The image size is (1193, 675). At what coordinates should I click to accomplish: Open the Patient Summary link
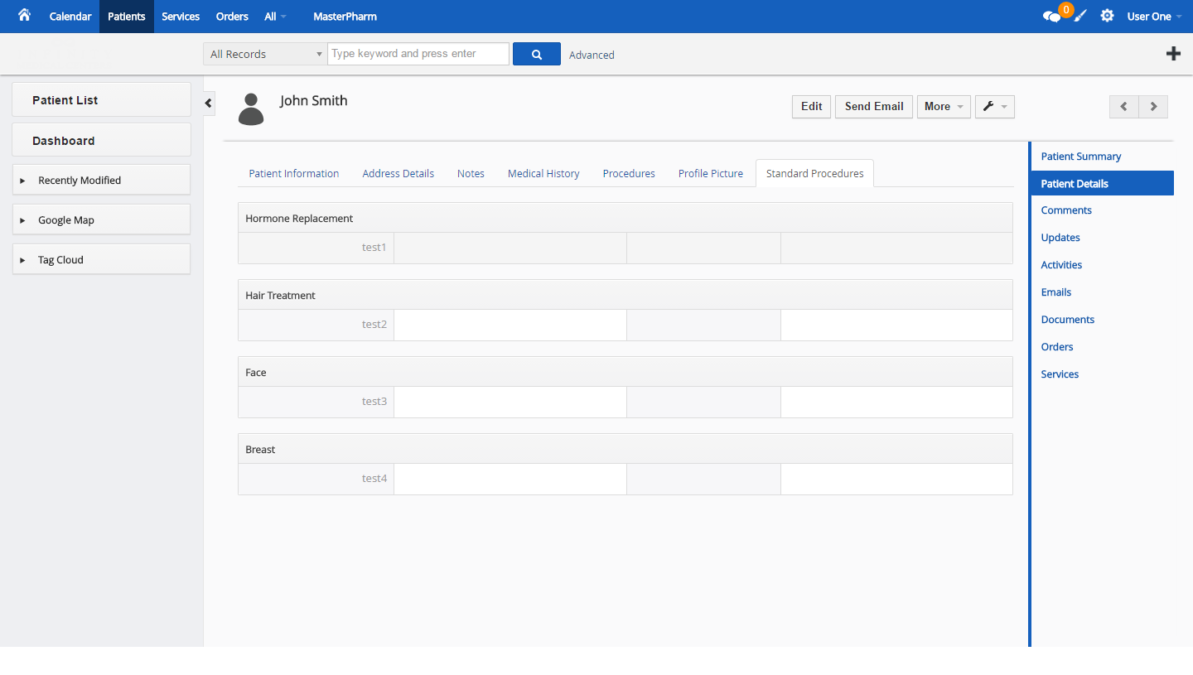coord(1081,156)
